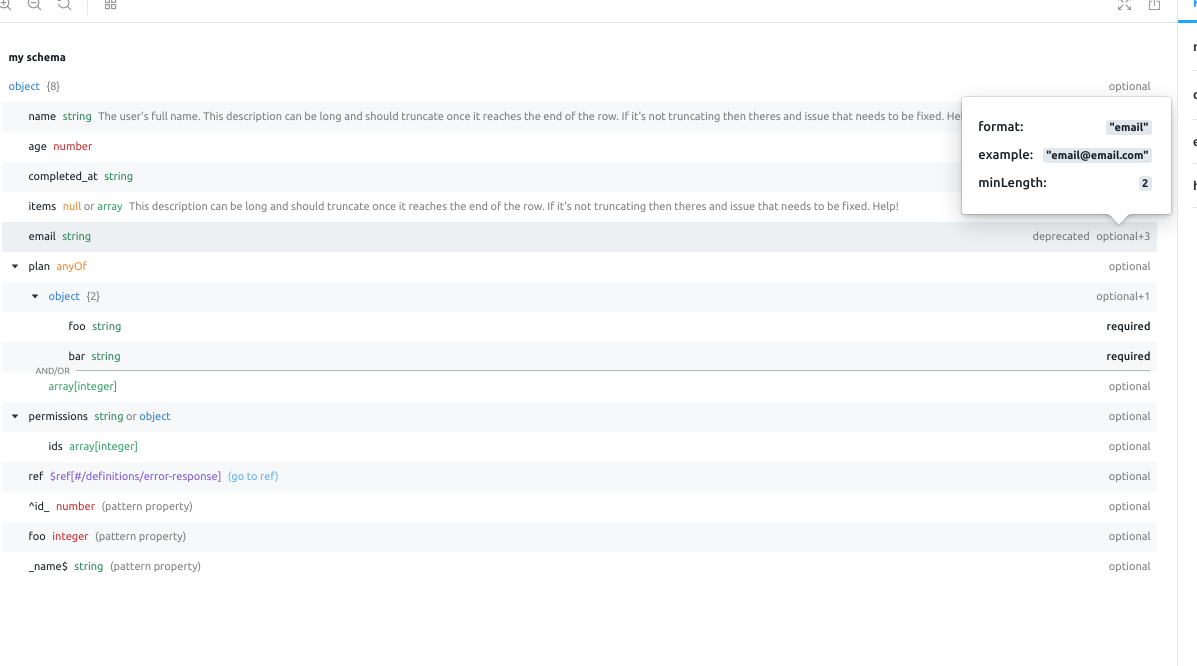Click optional label on plan row
The width and height of the screenshot is (1197, 666).
point(1129,267)
